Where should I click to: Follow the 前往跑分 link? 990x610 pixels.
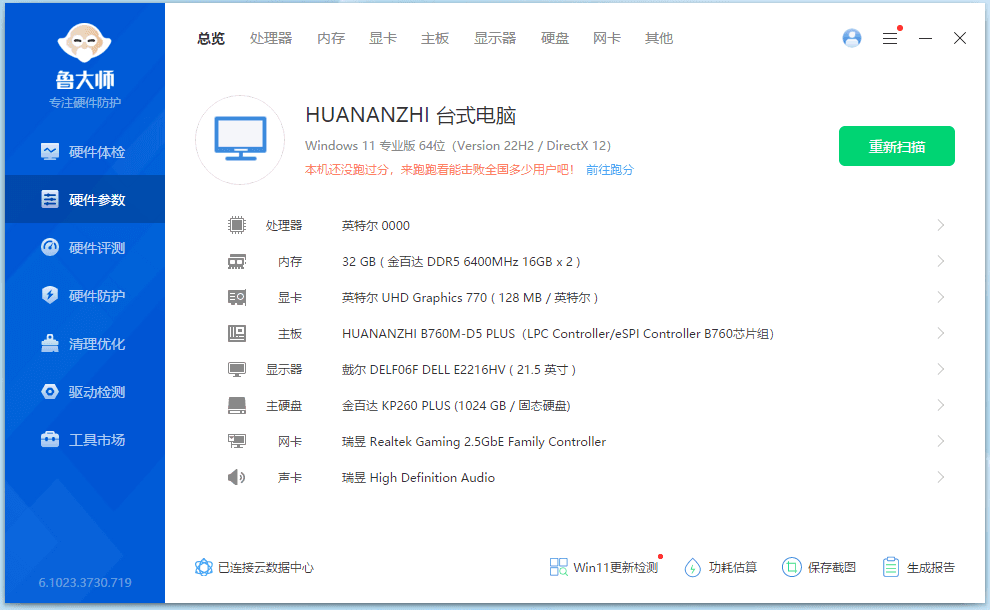pyautogui.click(x=609, y=169)
